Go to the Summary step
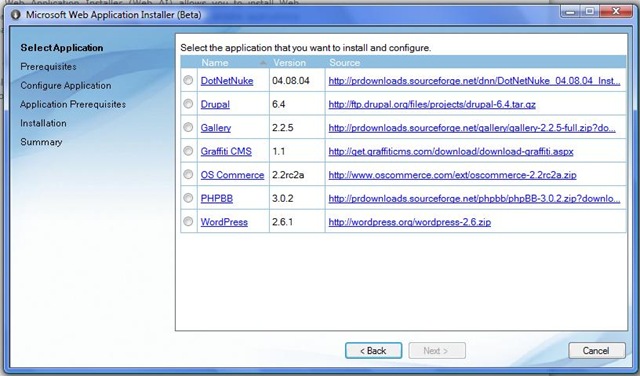This screenshot has height=376, width=640. click(x=41, y=142)
